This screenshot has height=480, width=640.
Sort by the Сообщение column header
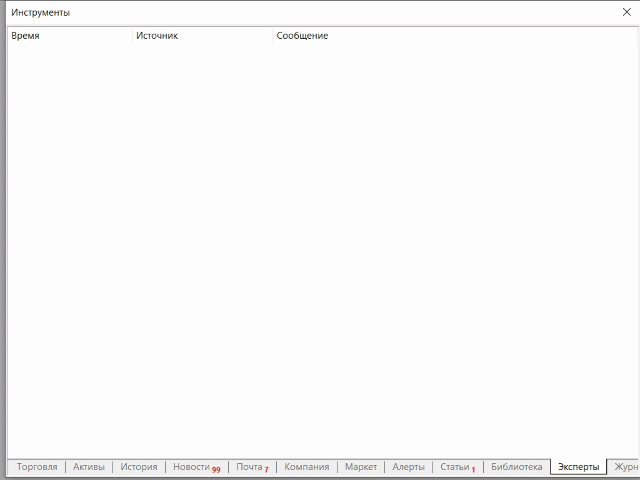coord(455,36)
